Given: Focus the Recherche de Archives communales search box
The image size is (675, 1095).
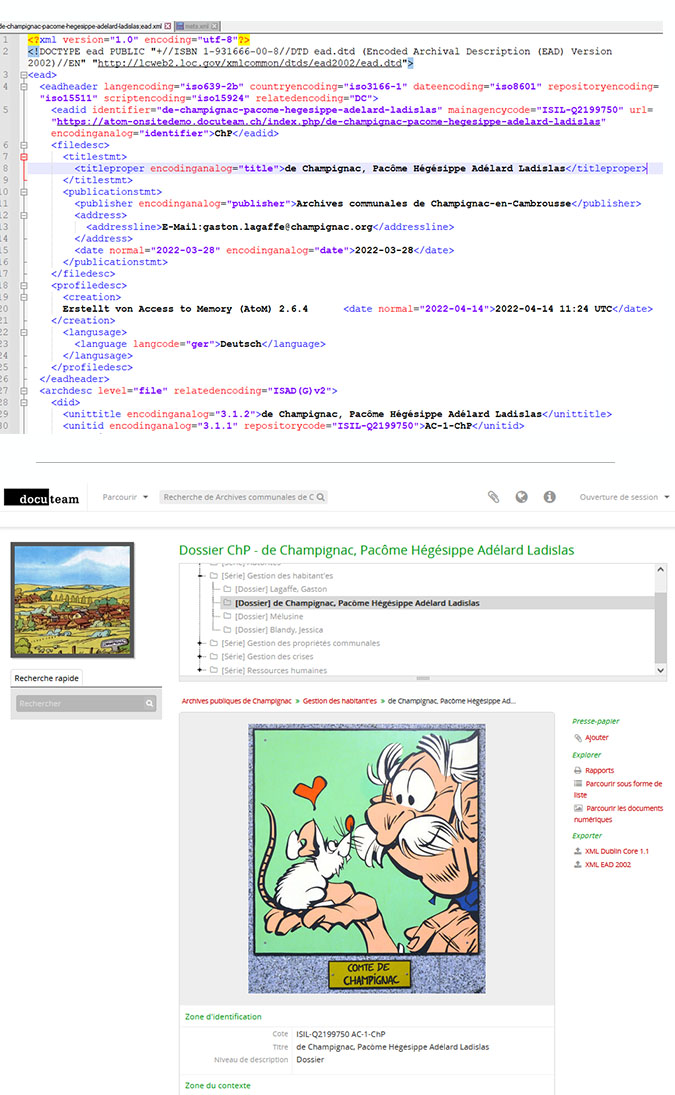Looking at the screenshot, I should point(237,497).
